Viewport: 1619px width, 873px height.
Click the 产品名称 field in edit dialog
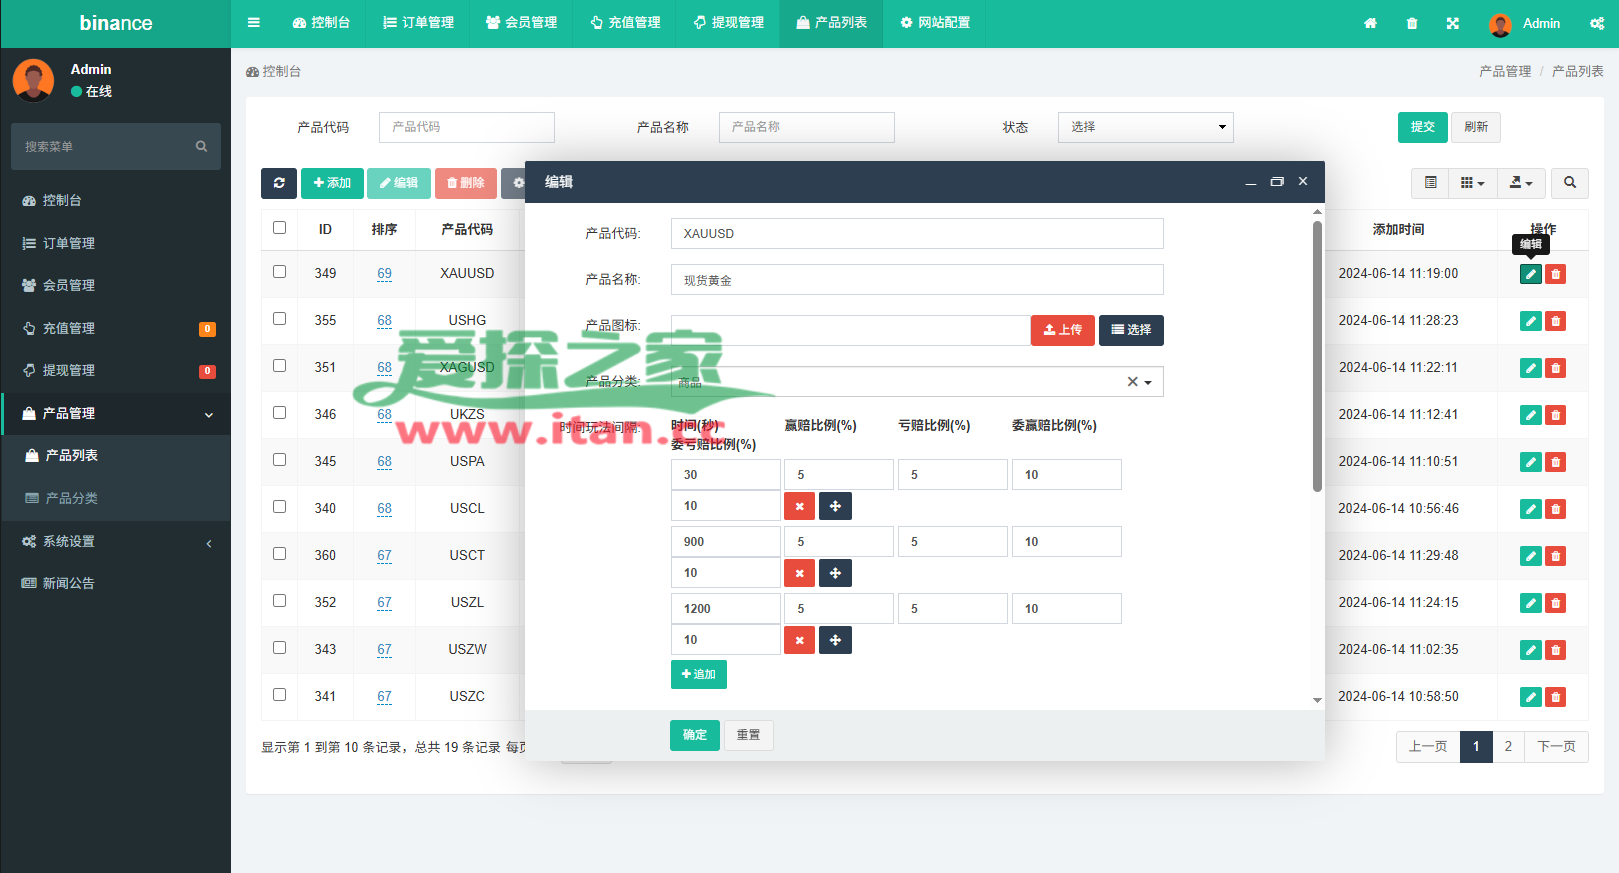pyautogui.click(x=916, y=280)
